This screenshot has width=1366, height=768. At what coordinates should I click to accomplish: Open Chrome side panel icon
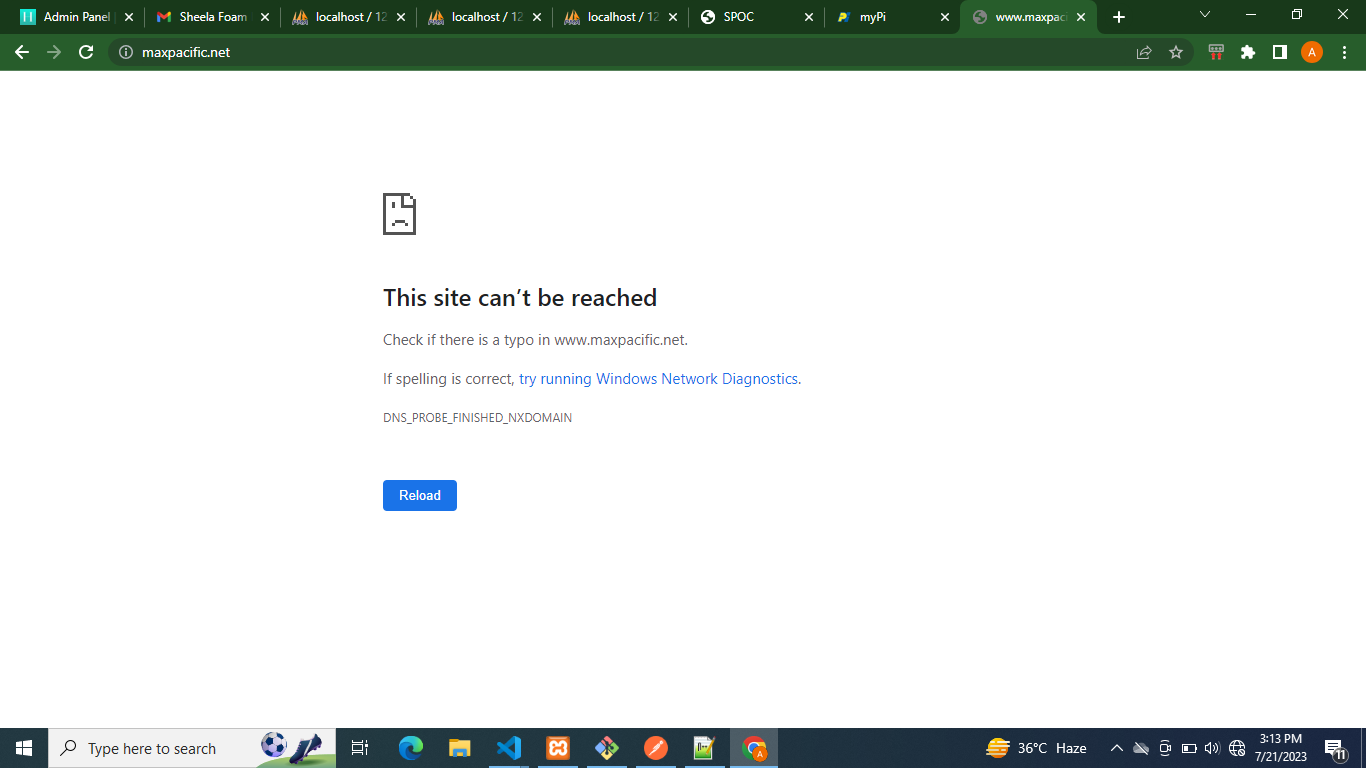point(1279,52)
